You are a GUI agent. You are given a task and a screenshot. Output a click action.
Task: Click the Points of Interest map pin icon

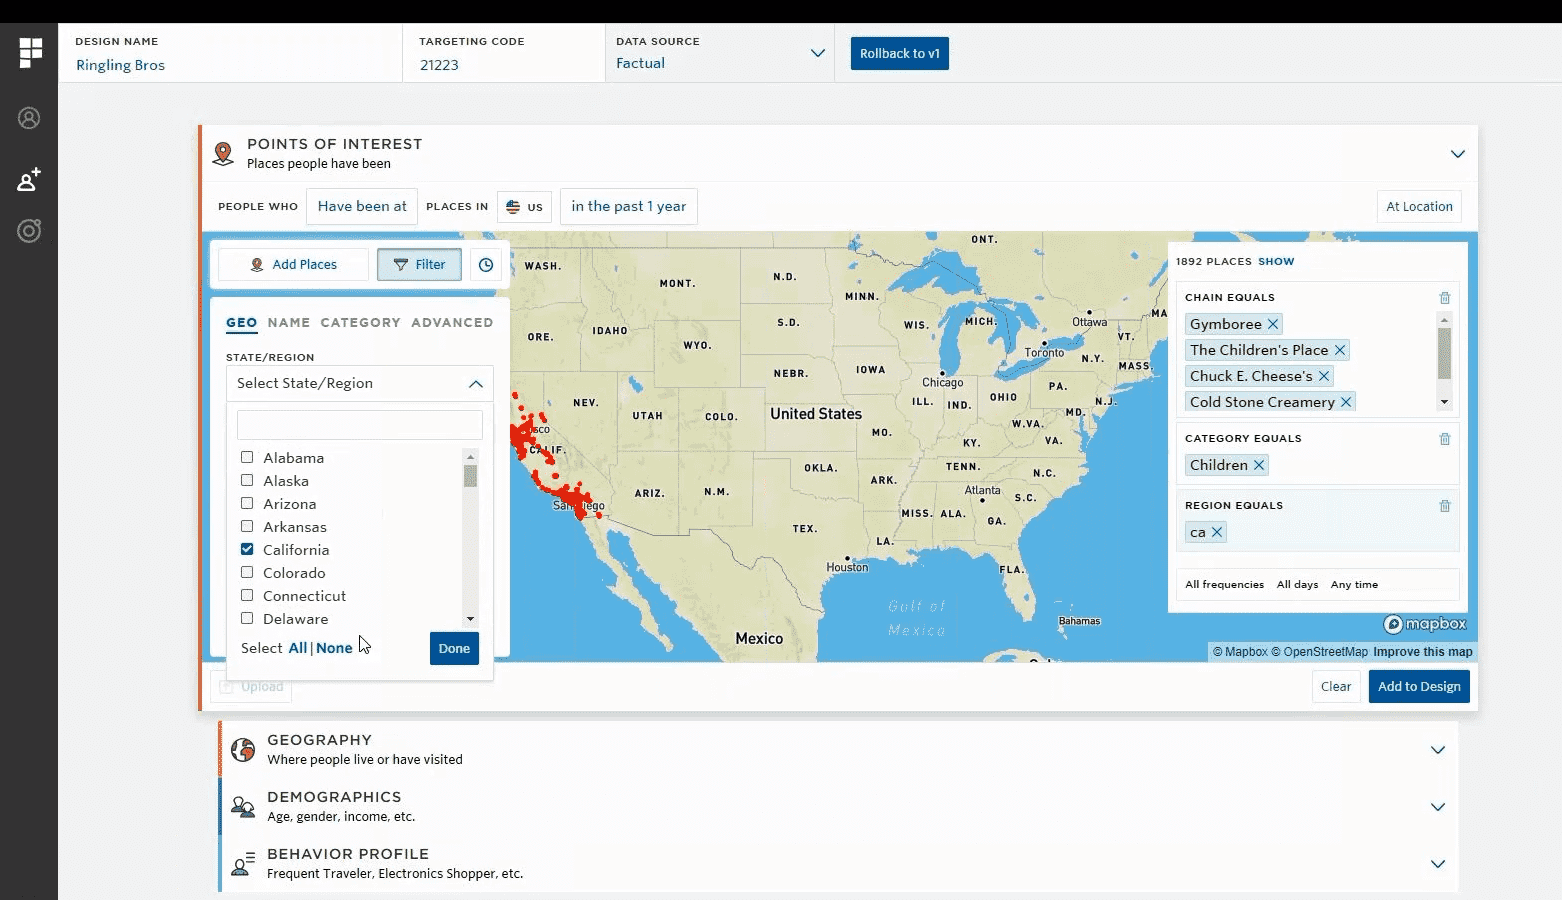(223, 154)
